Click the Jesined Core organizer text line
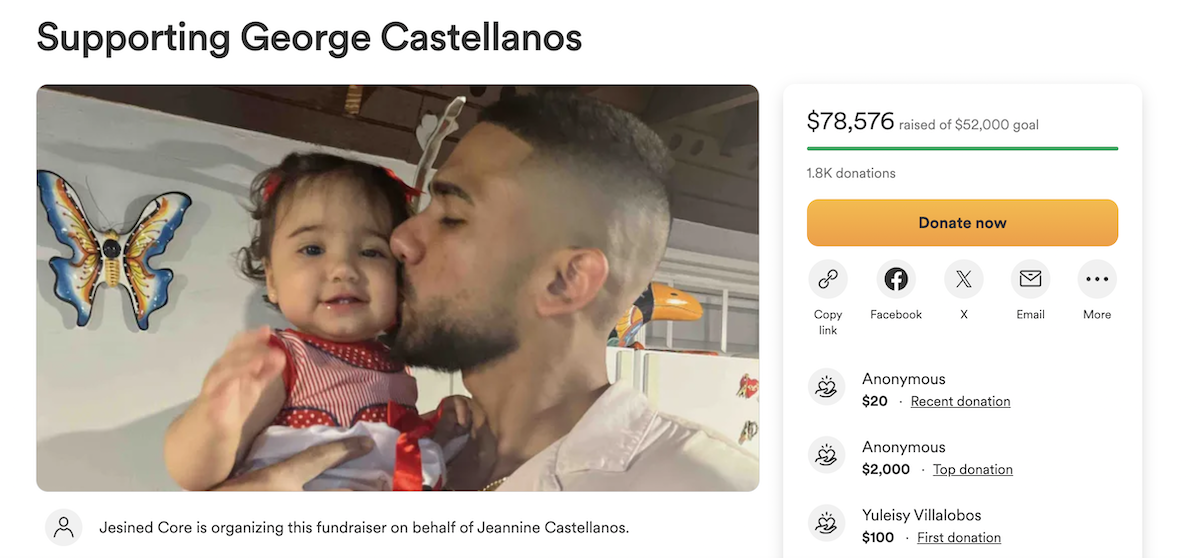This screenshot has width=1200, height=558. coord(364,527)
